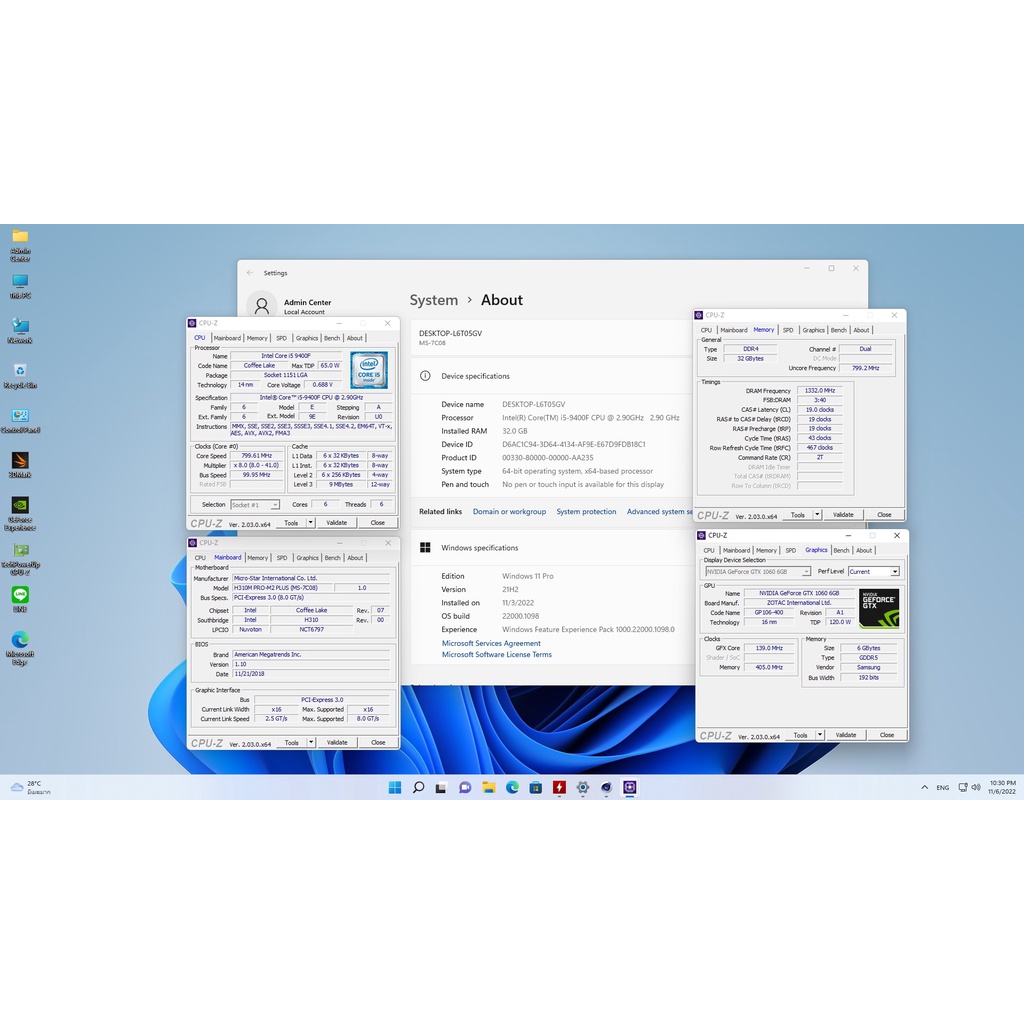This screenshot has height=1024, width=1024.
Task: Open the LINE desktop icon
Action: point(20,596)
